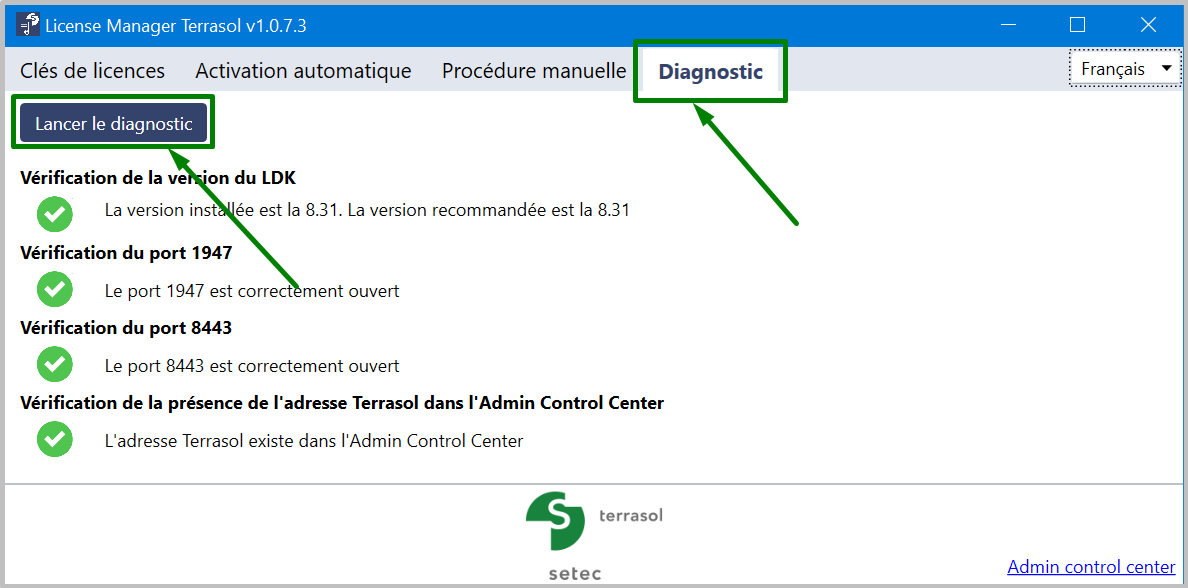The image size is (1188, 588).
Task: Launch diagnostic with Lancer le diagnostic
Action: pyautogui.click(x=114, y=123)
